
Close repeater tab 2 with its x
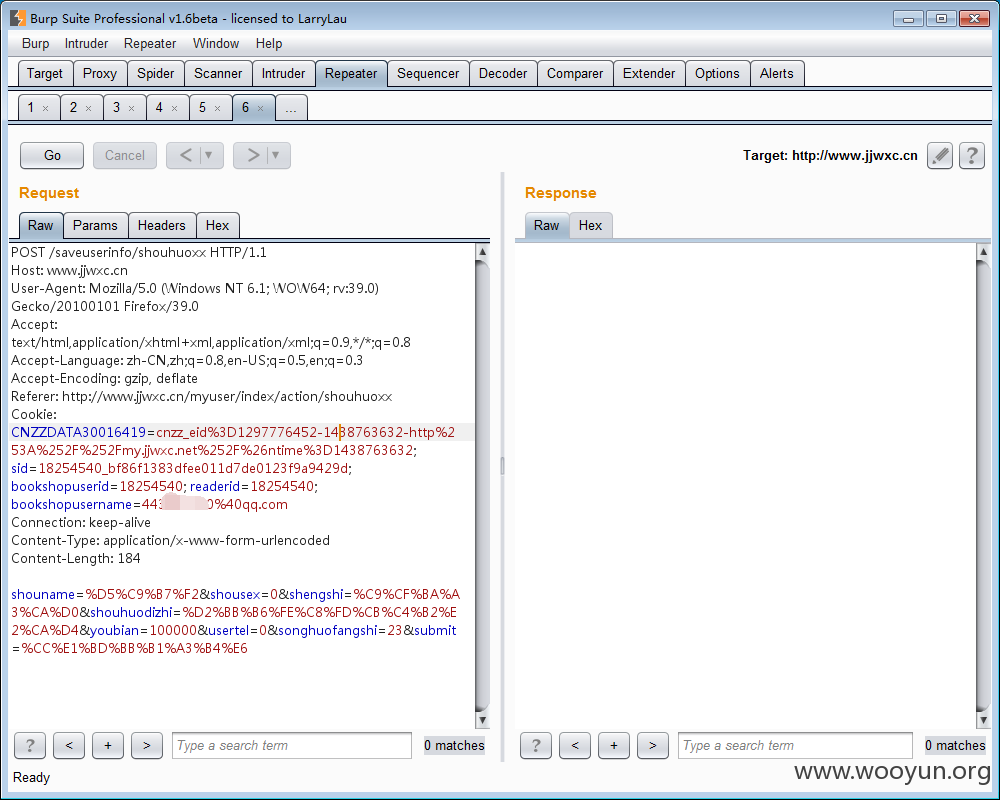(89, 108)
